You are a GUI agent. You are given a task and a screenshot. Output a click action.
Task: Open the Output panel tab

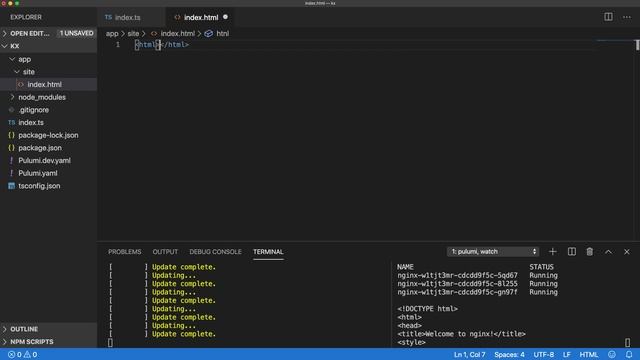pos(165,252)
